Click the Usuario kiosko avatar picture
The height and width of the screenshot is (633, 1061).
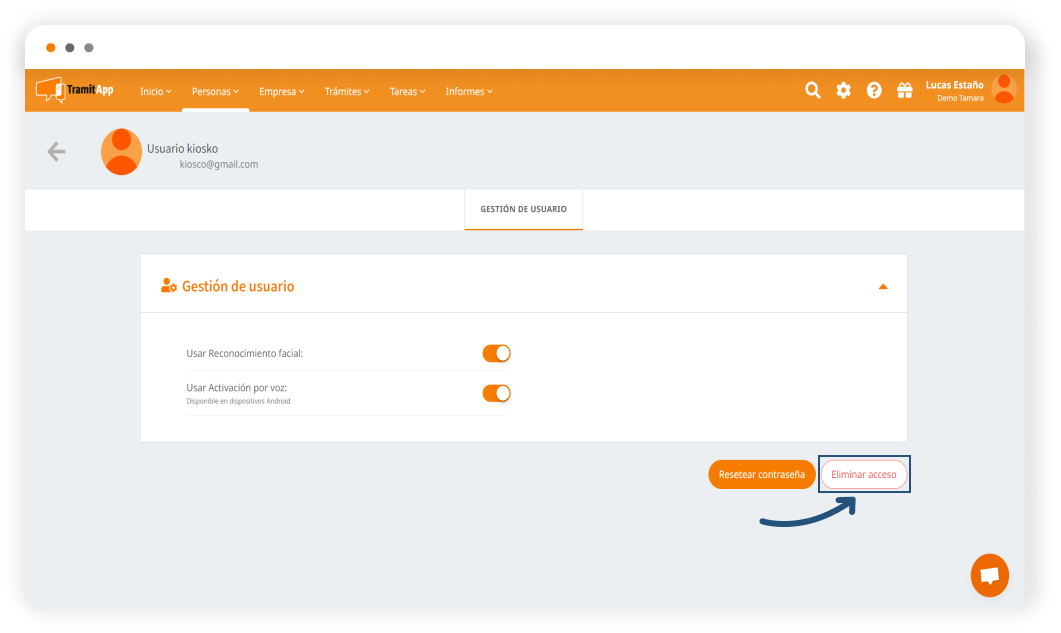[122, 152]
